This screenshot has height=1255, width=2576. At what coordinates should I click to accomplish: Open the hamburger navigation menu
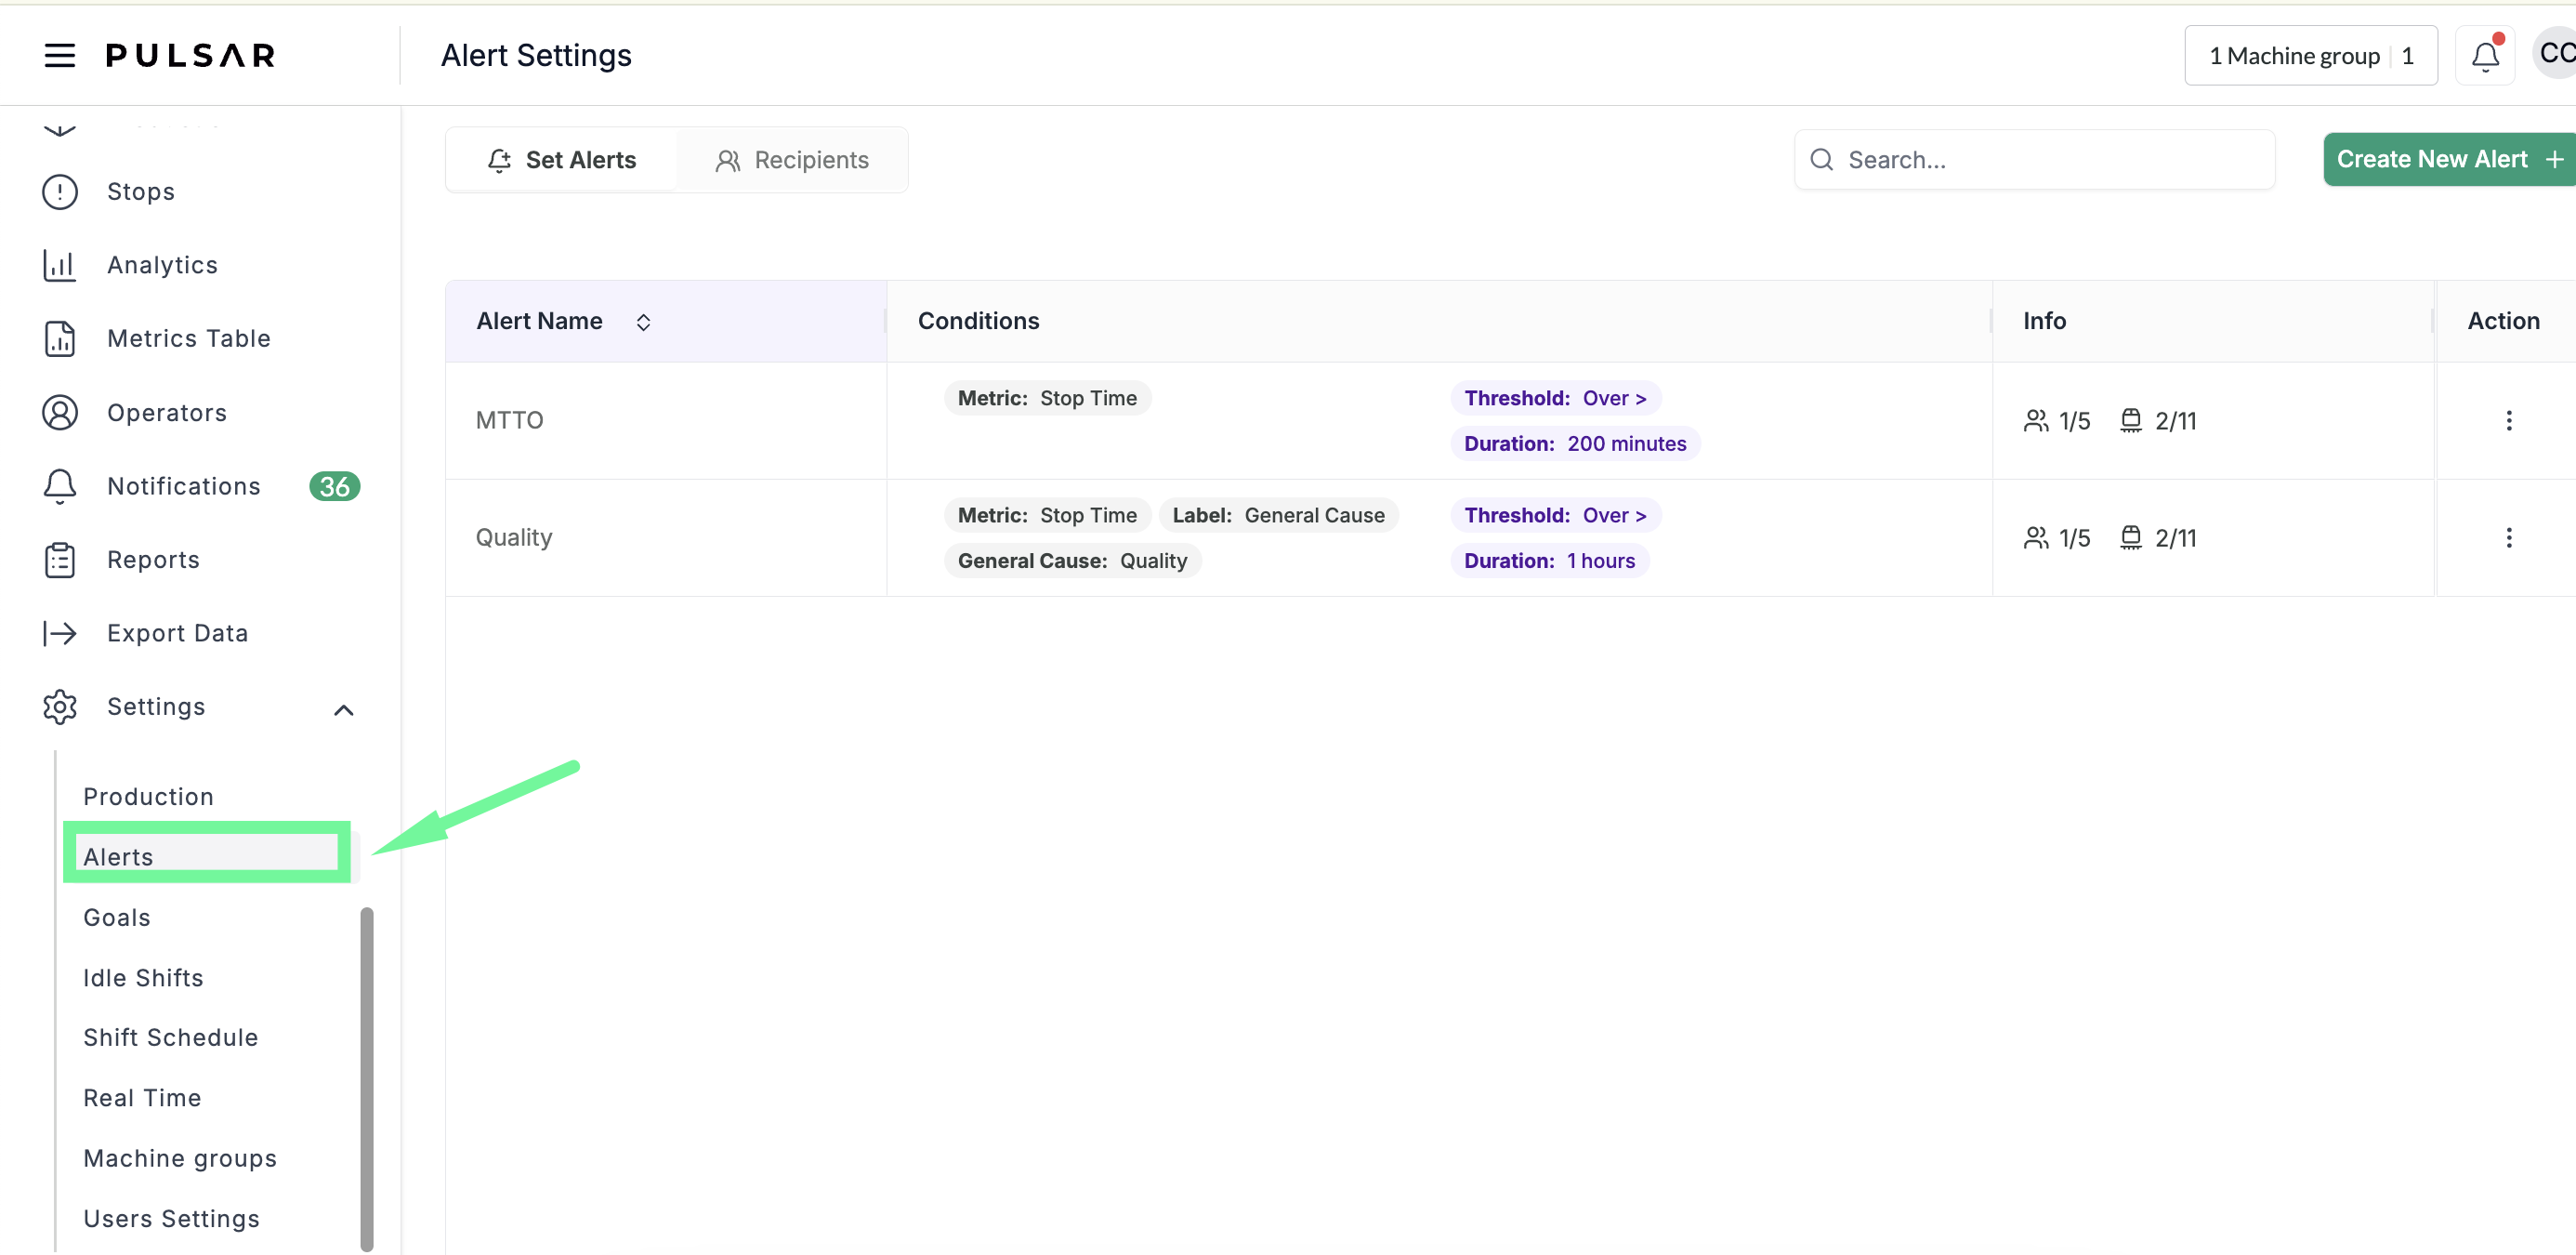point(60,55)
